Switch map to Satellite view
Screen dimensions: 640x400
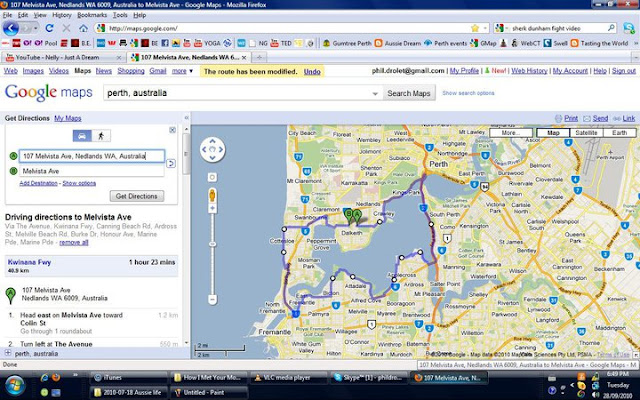click(x=586, y=133)
